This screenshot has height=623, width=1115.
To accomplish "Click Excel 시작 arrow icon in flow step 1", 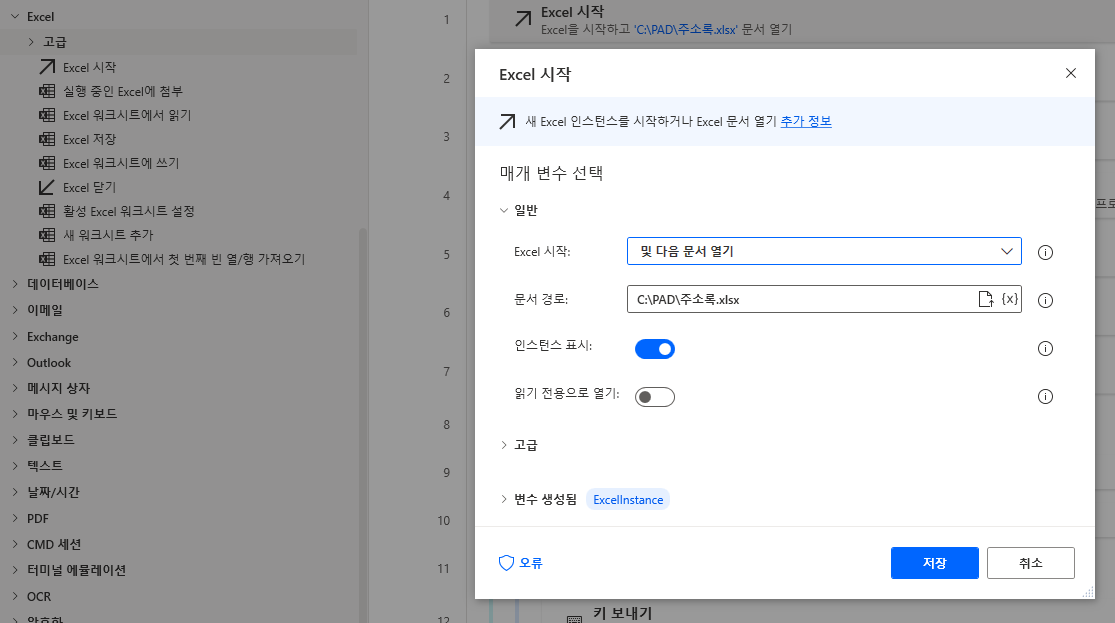I will (523, 19).
